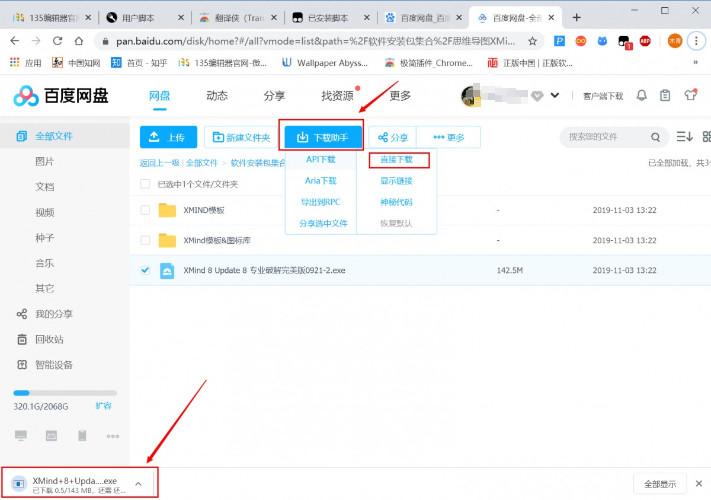Open the XMind模板&图标库 folder icon
711x500 pixels.
[167, 240]
